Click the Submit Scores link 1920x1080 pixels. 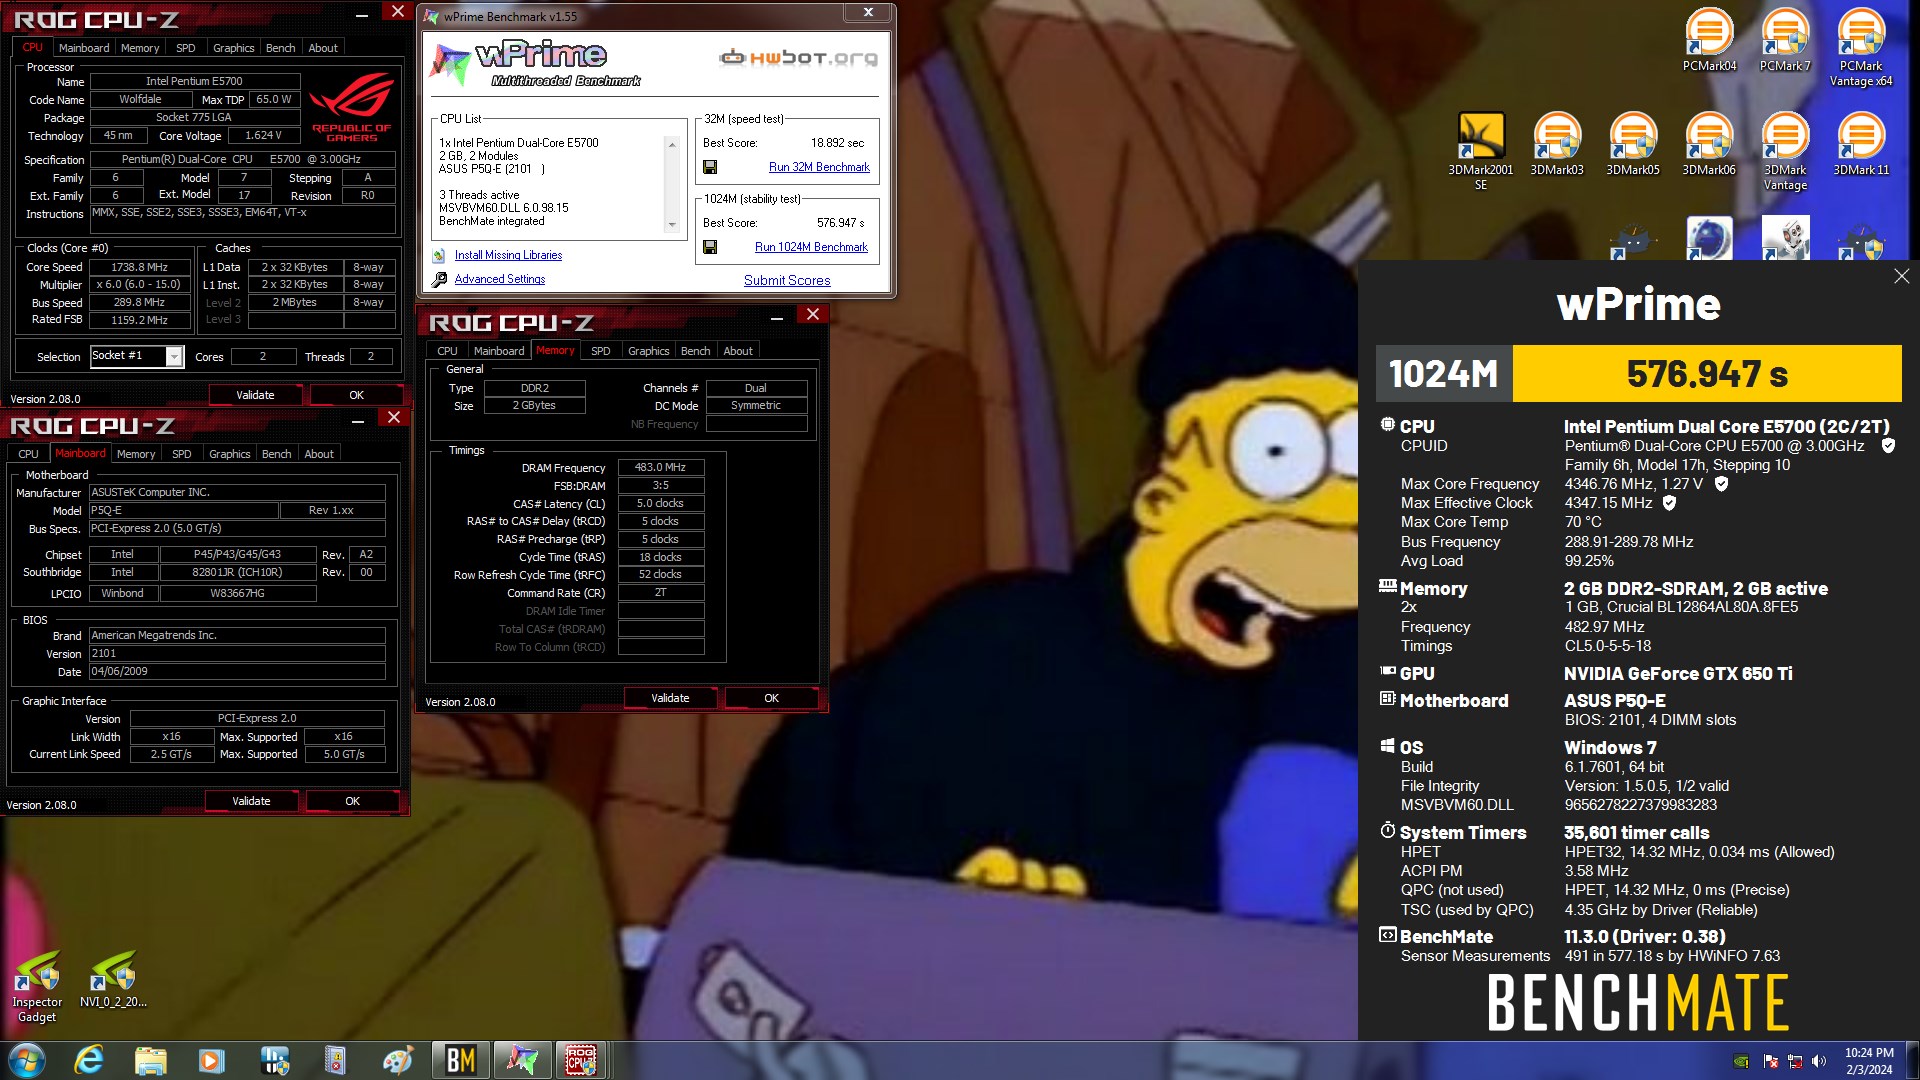coord(787,281)
